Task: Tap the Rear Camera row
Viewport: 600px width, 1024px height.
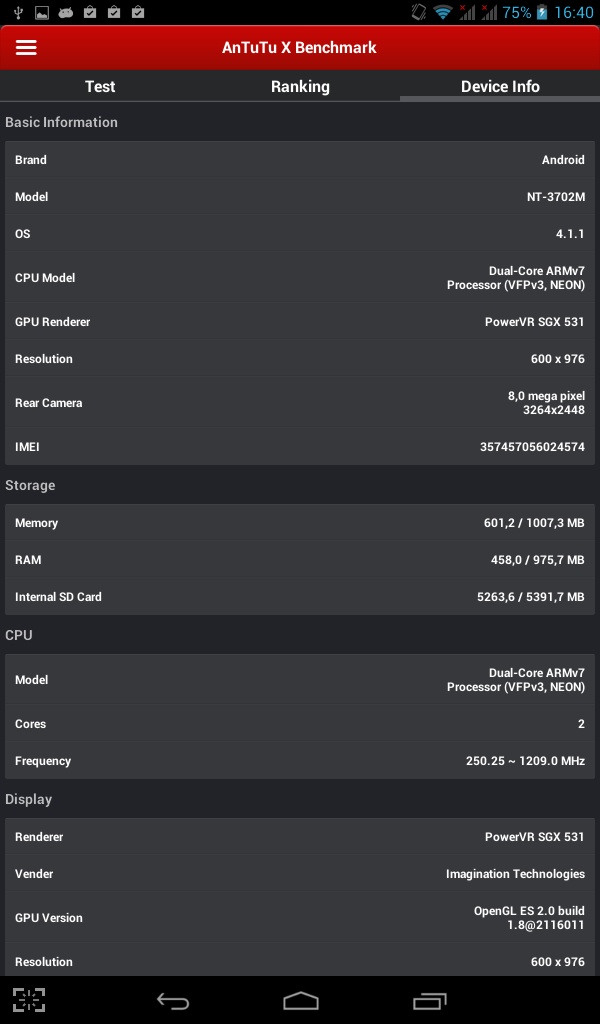Action: [300, 403]
